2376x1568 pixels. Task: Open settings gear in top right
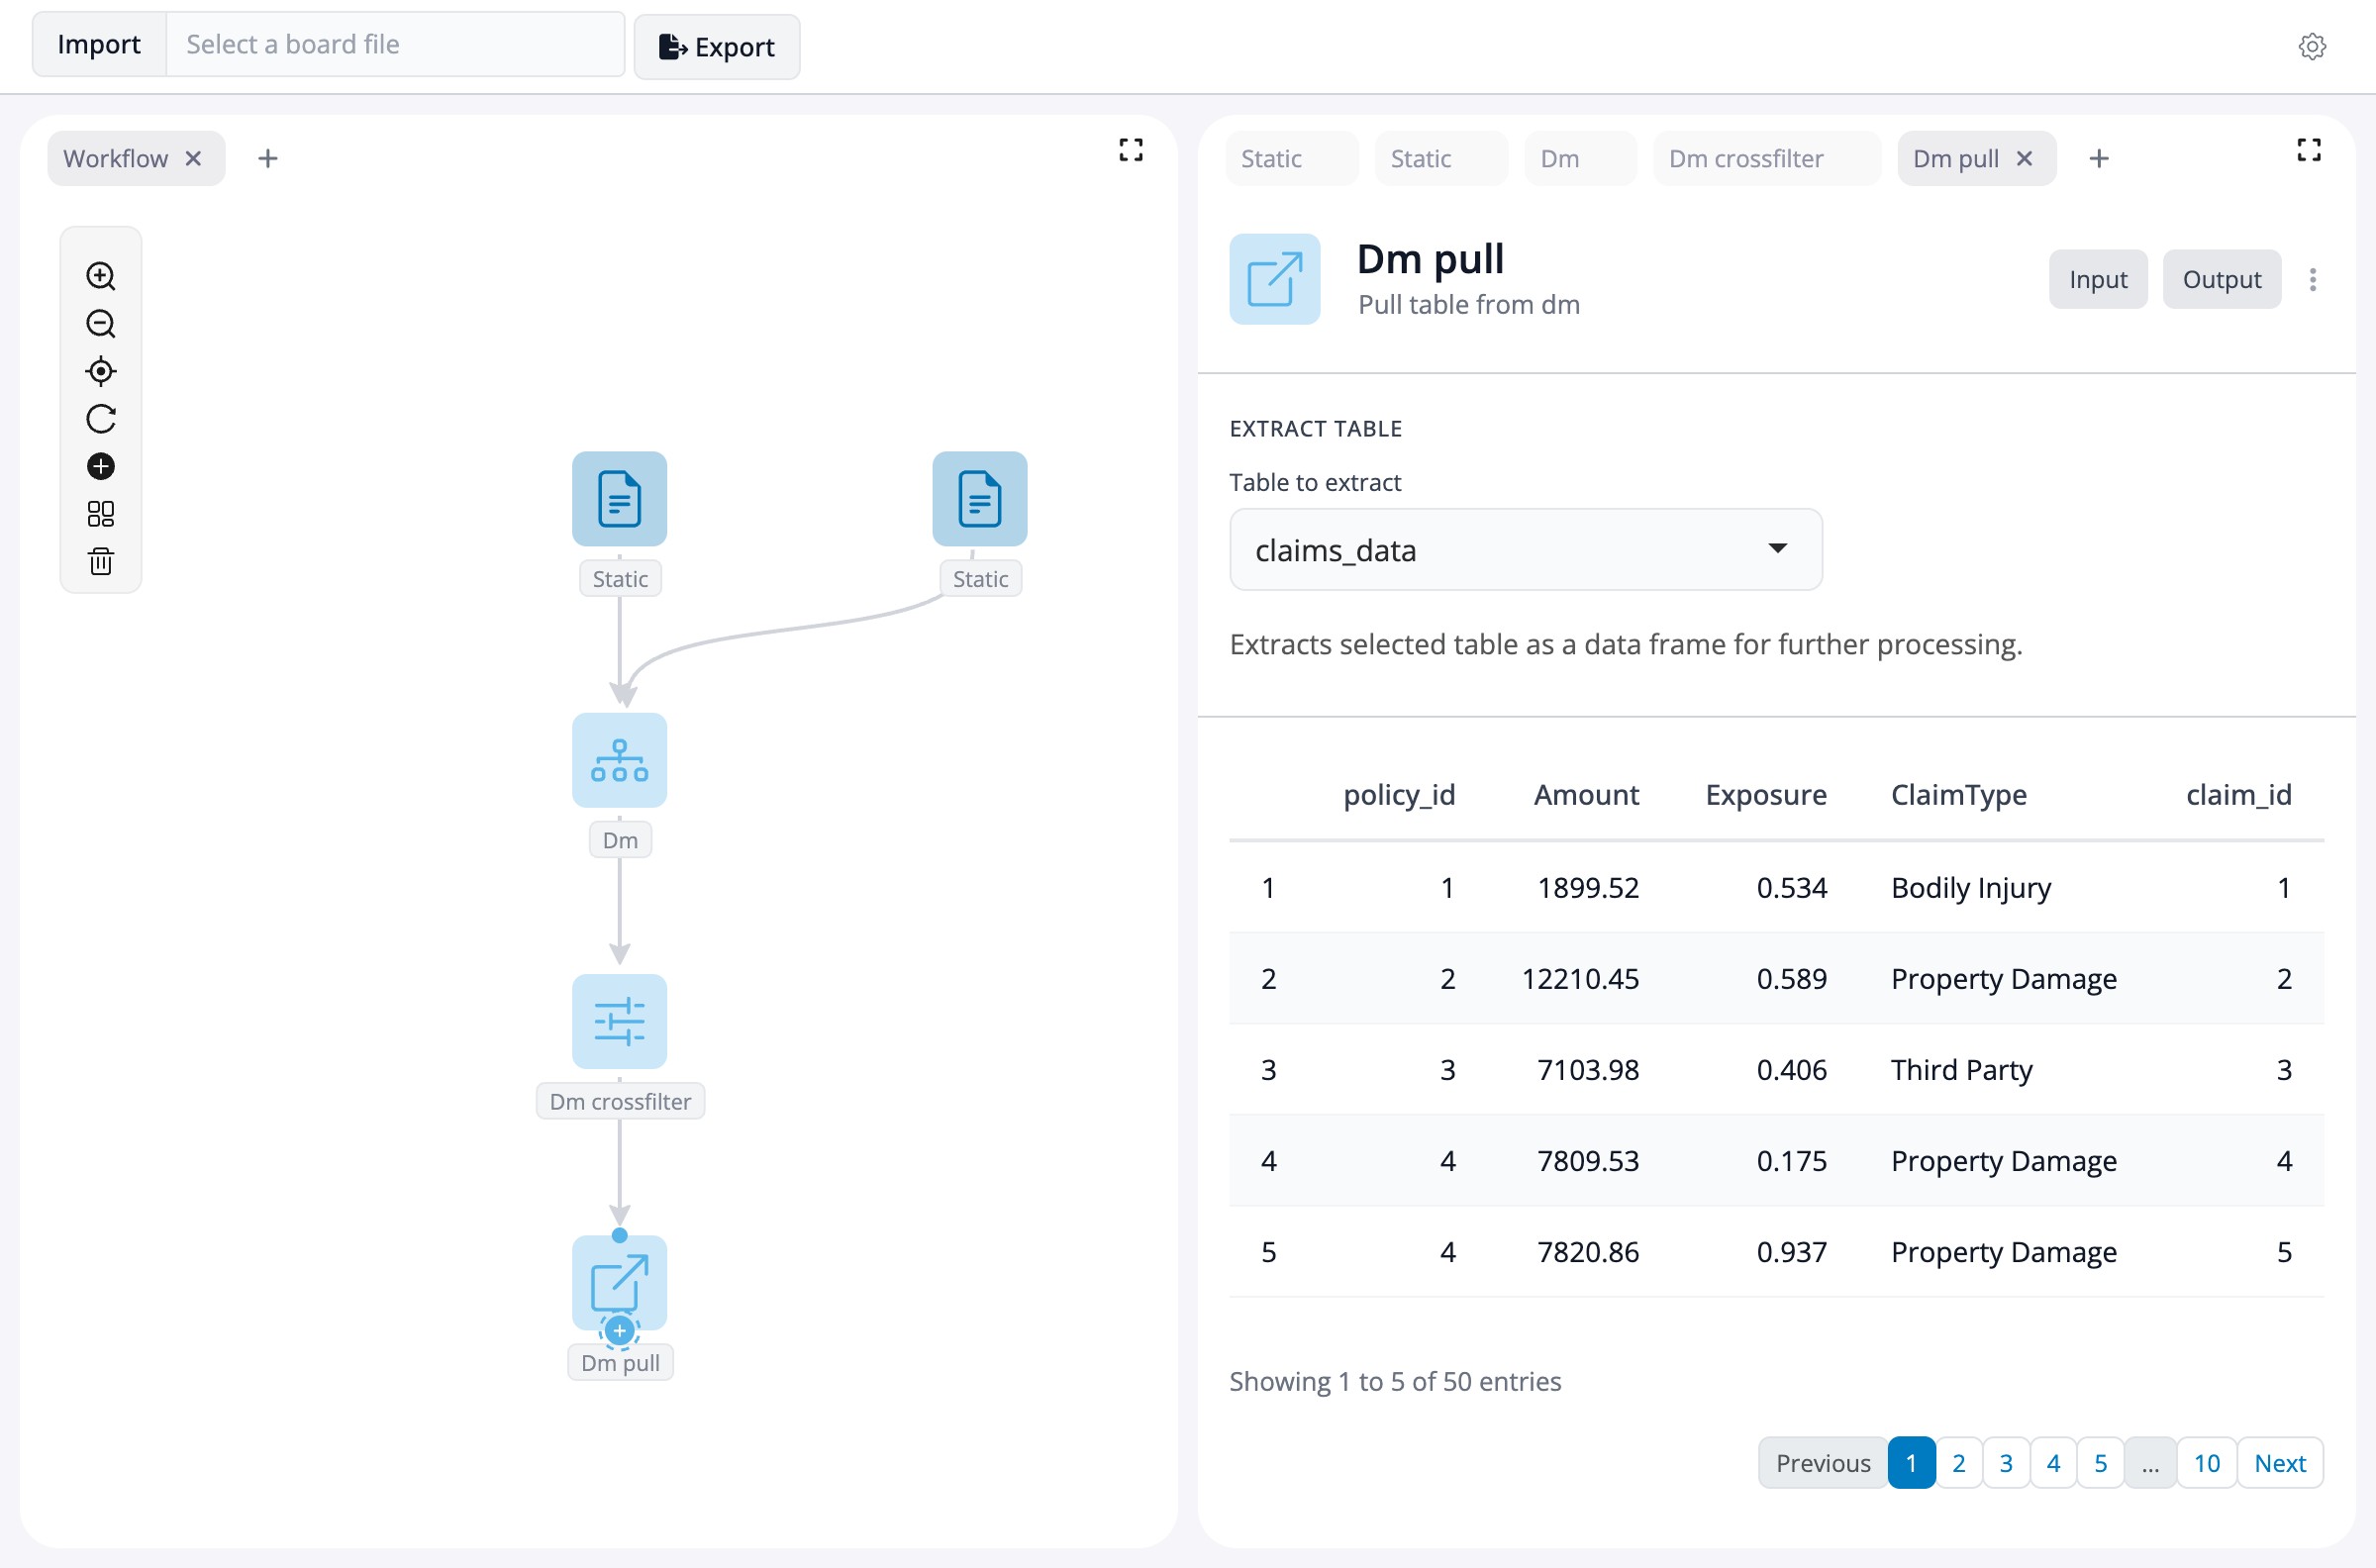2311,46
